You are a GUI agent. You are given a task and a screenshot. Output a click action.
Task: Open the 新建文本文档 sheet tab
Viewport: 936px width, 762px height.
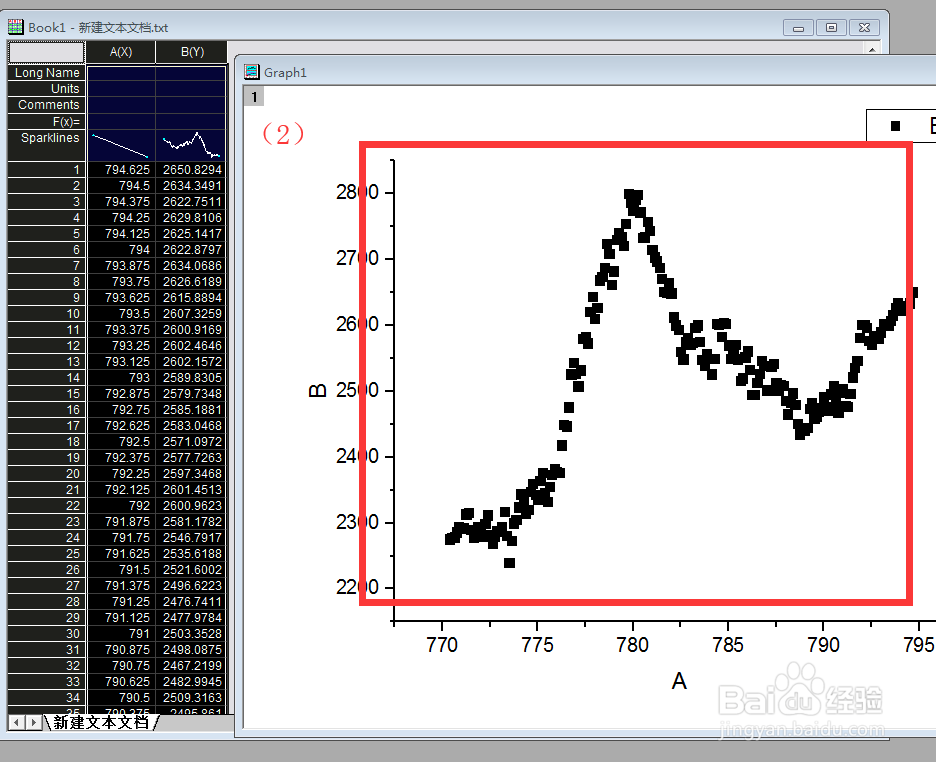101,722
